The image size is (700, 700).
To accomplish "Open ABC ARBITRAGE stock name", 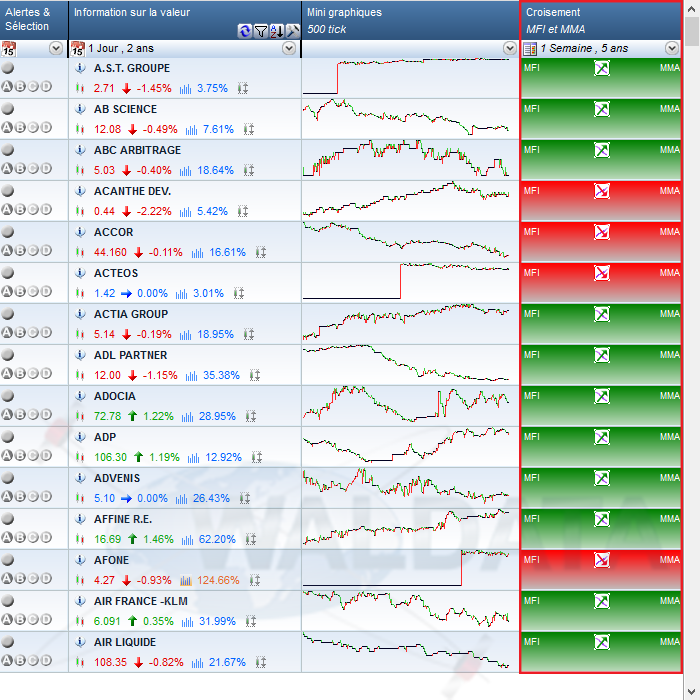I will (x=138, y=150).
